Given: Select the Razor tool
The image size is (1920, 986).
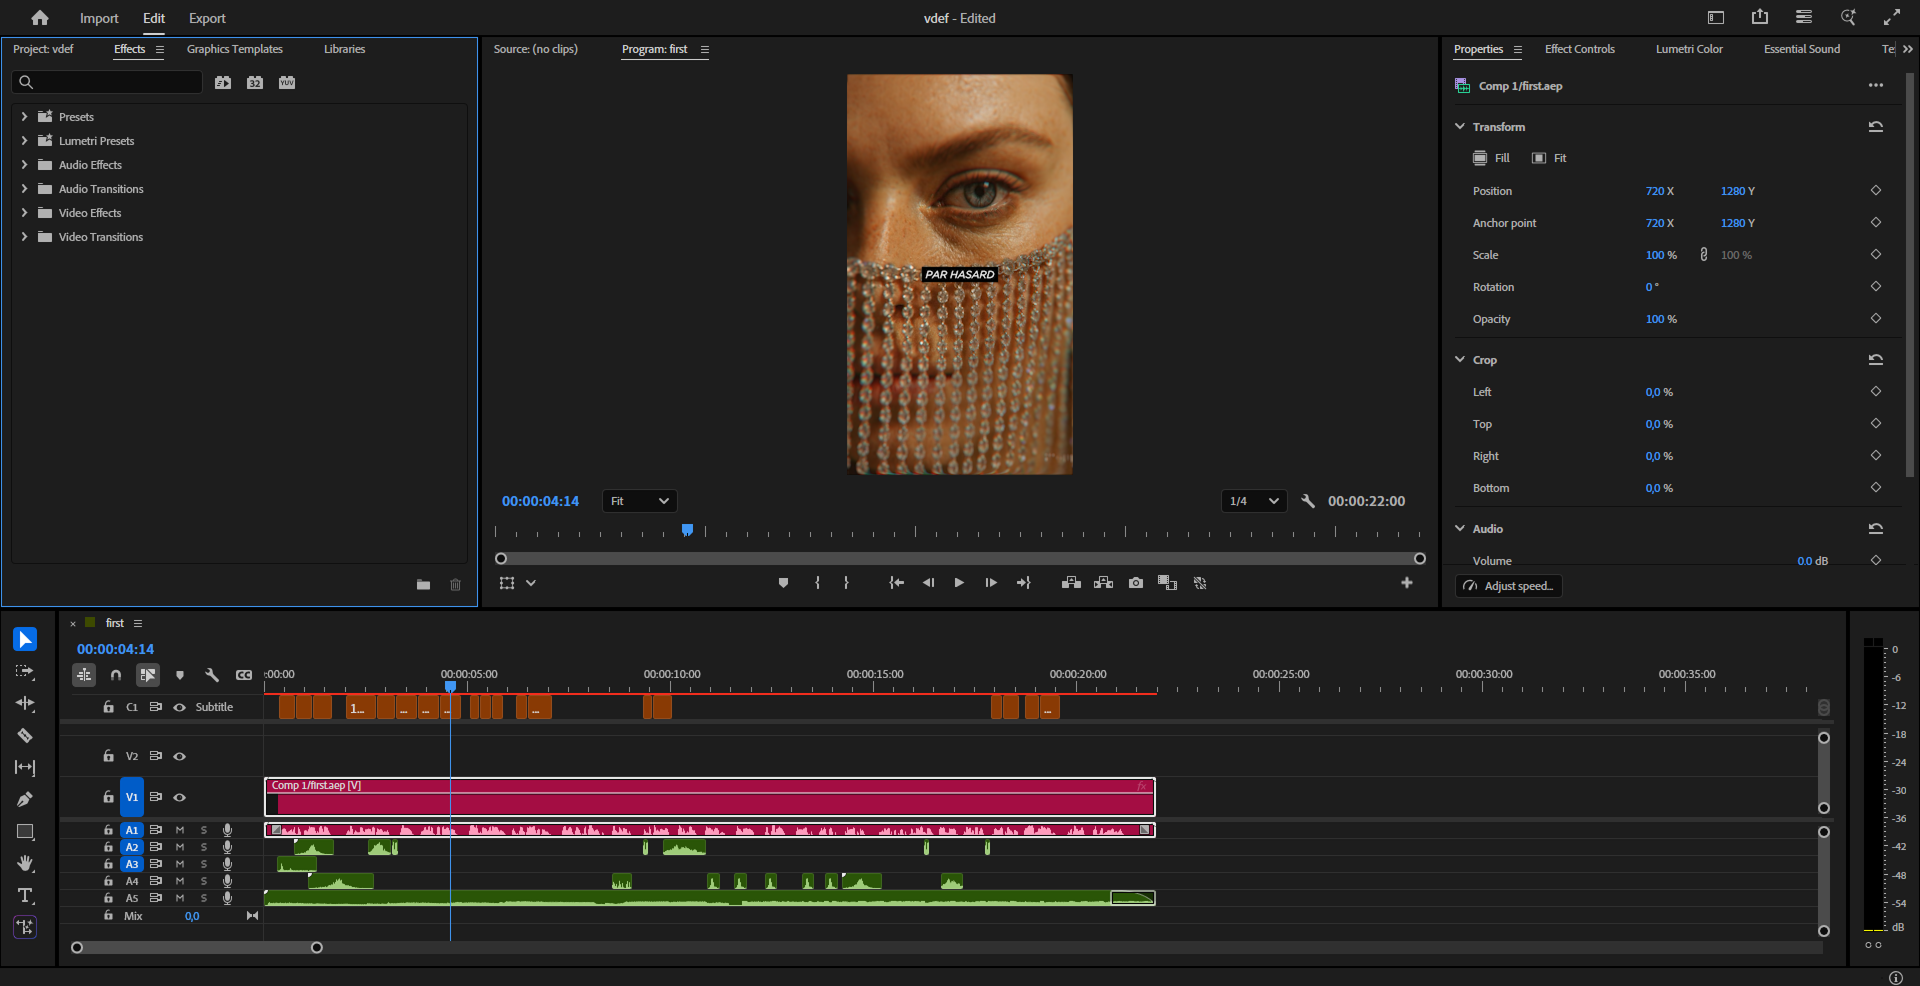Looking at the screenshot, I should click(25, 736).
